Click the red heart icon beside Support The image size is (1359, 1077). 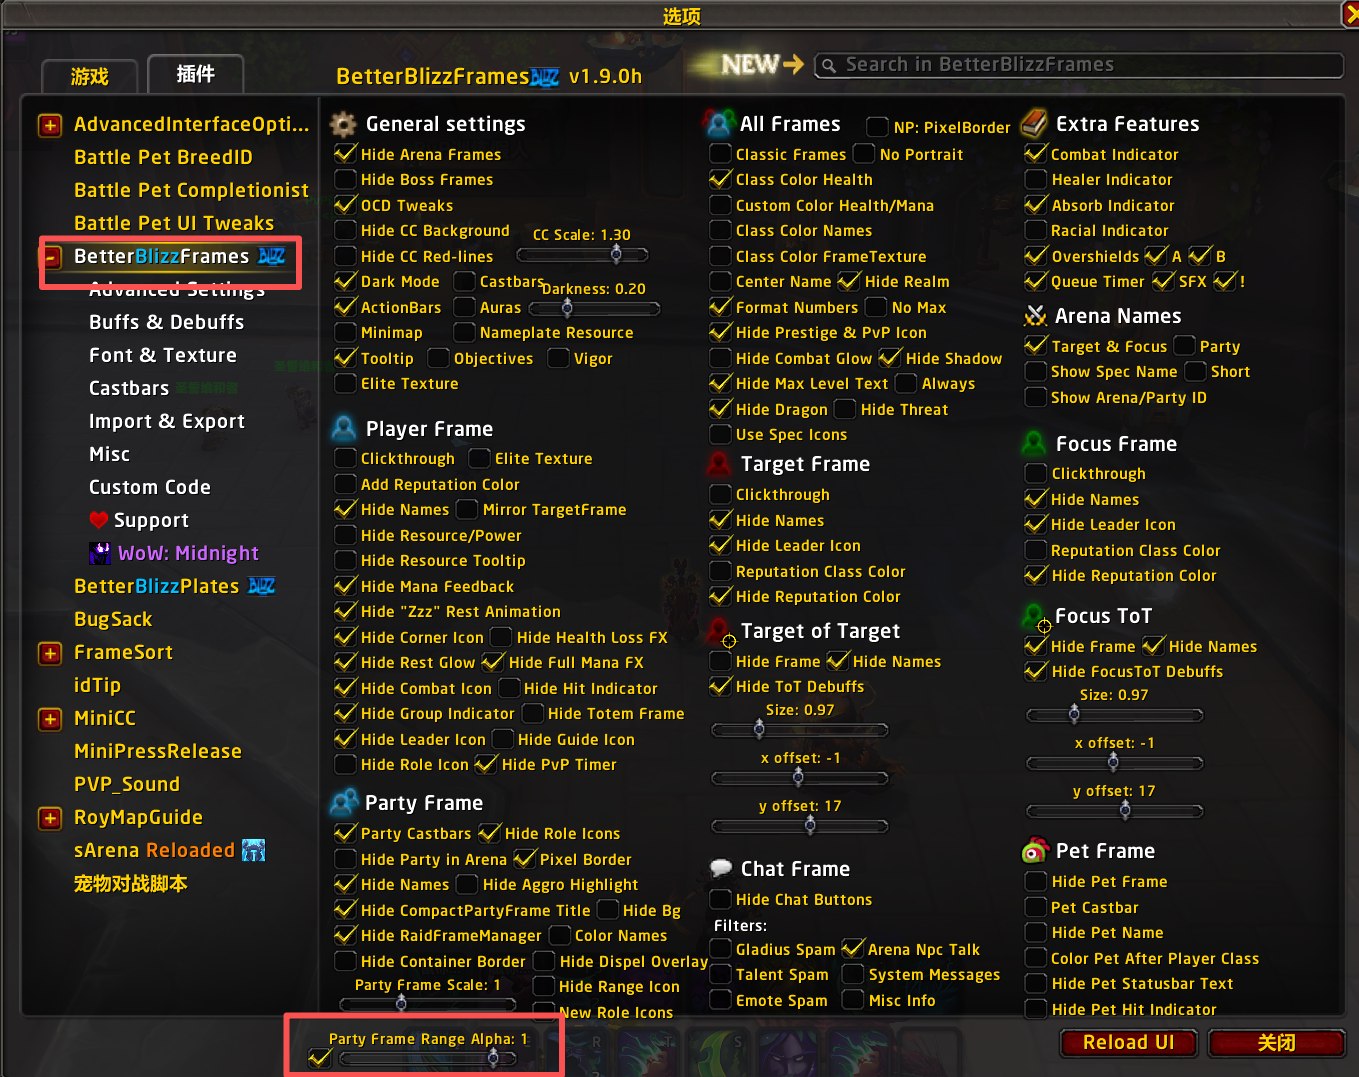click(x=98, y=520)
